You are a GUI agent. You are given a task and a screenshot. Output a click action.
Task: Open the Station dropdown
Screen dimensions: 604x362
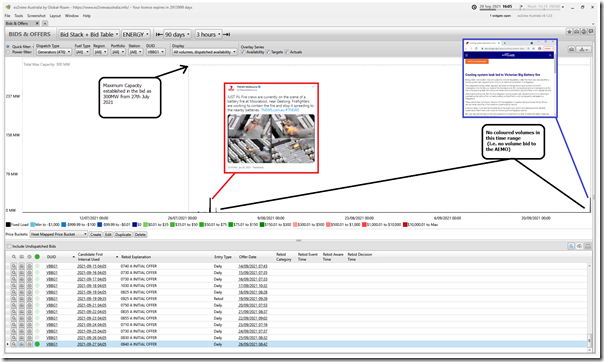click(136, 52)
